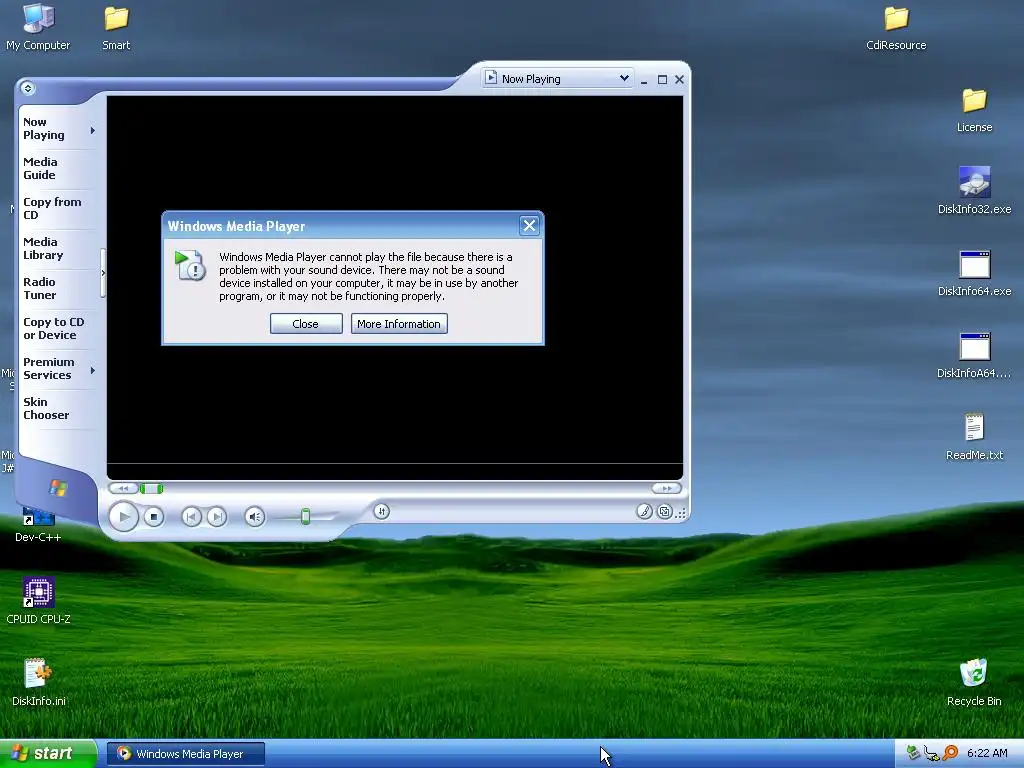Screen dimensions: 1024x768
Task: Select the My Computer desktop icon
Action: tap(38, 26)
